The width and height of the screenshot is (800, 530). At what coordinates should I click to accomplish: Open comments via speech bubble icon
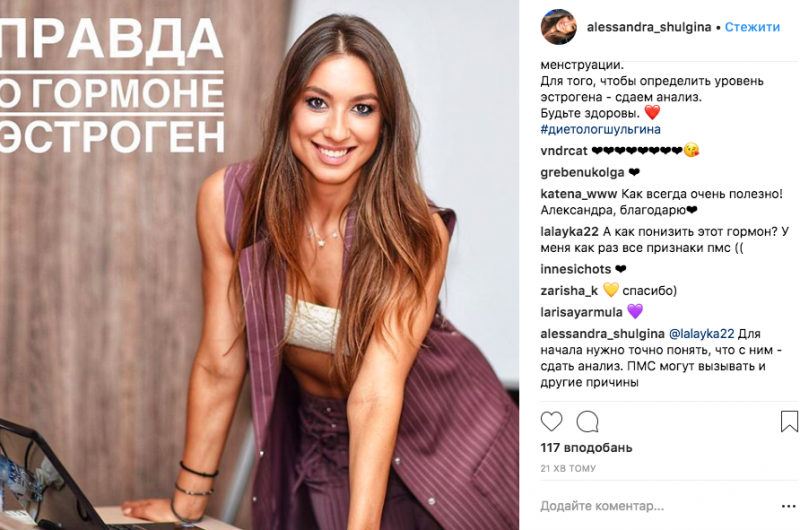(587, 422)
